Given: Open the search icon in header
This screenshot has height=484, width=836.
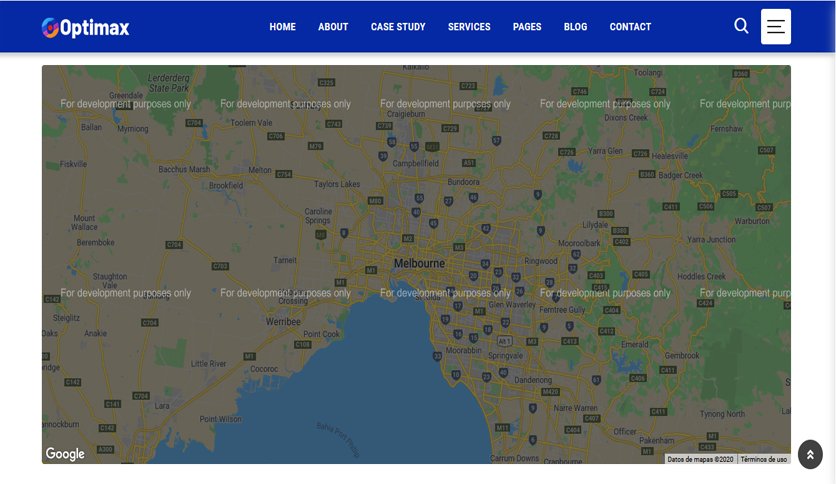Looking at the screenshot, I should (741, 26).
